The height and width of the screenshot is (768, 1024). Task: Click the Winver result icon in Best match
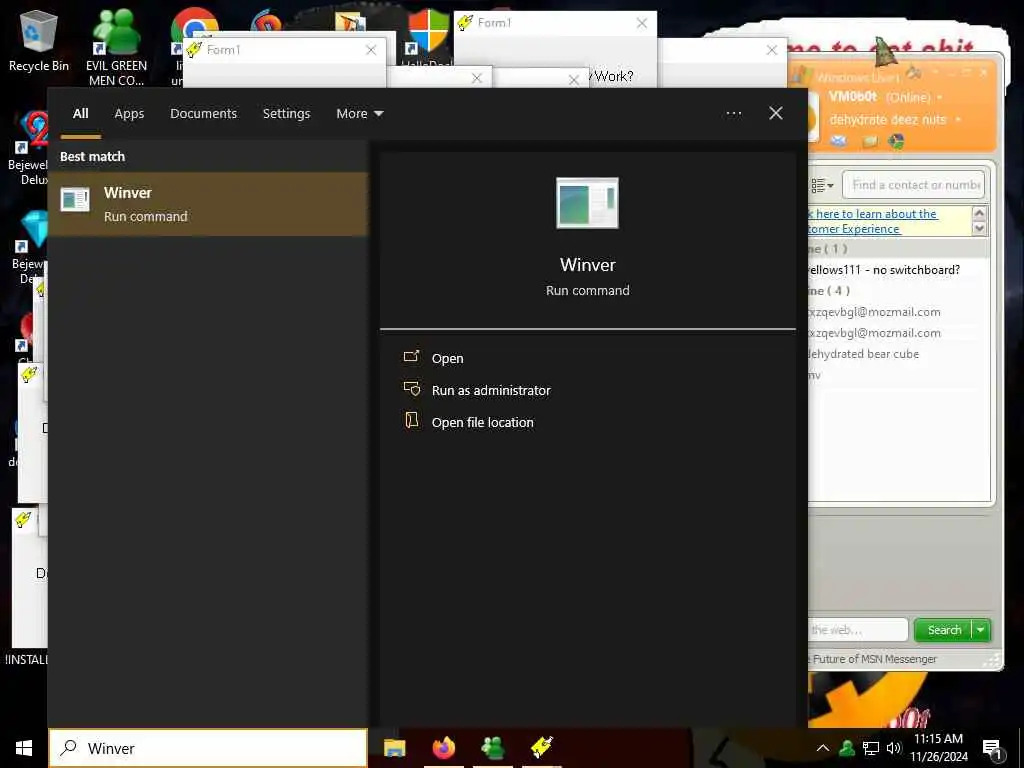[x=75, y=200]
